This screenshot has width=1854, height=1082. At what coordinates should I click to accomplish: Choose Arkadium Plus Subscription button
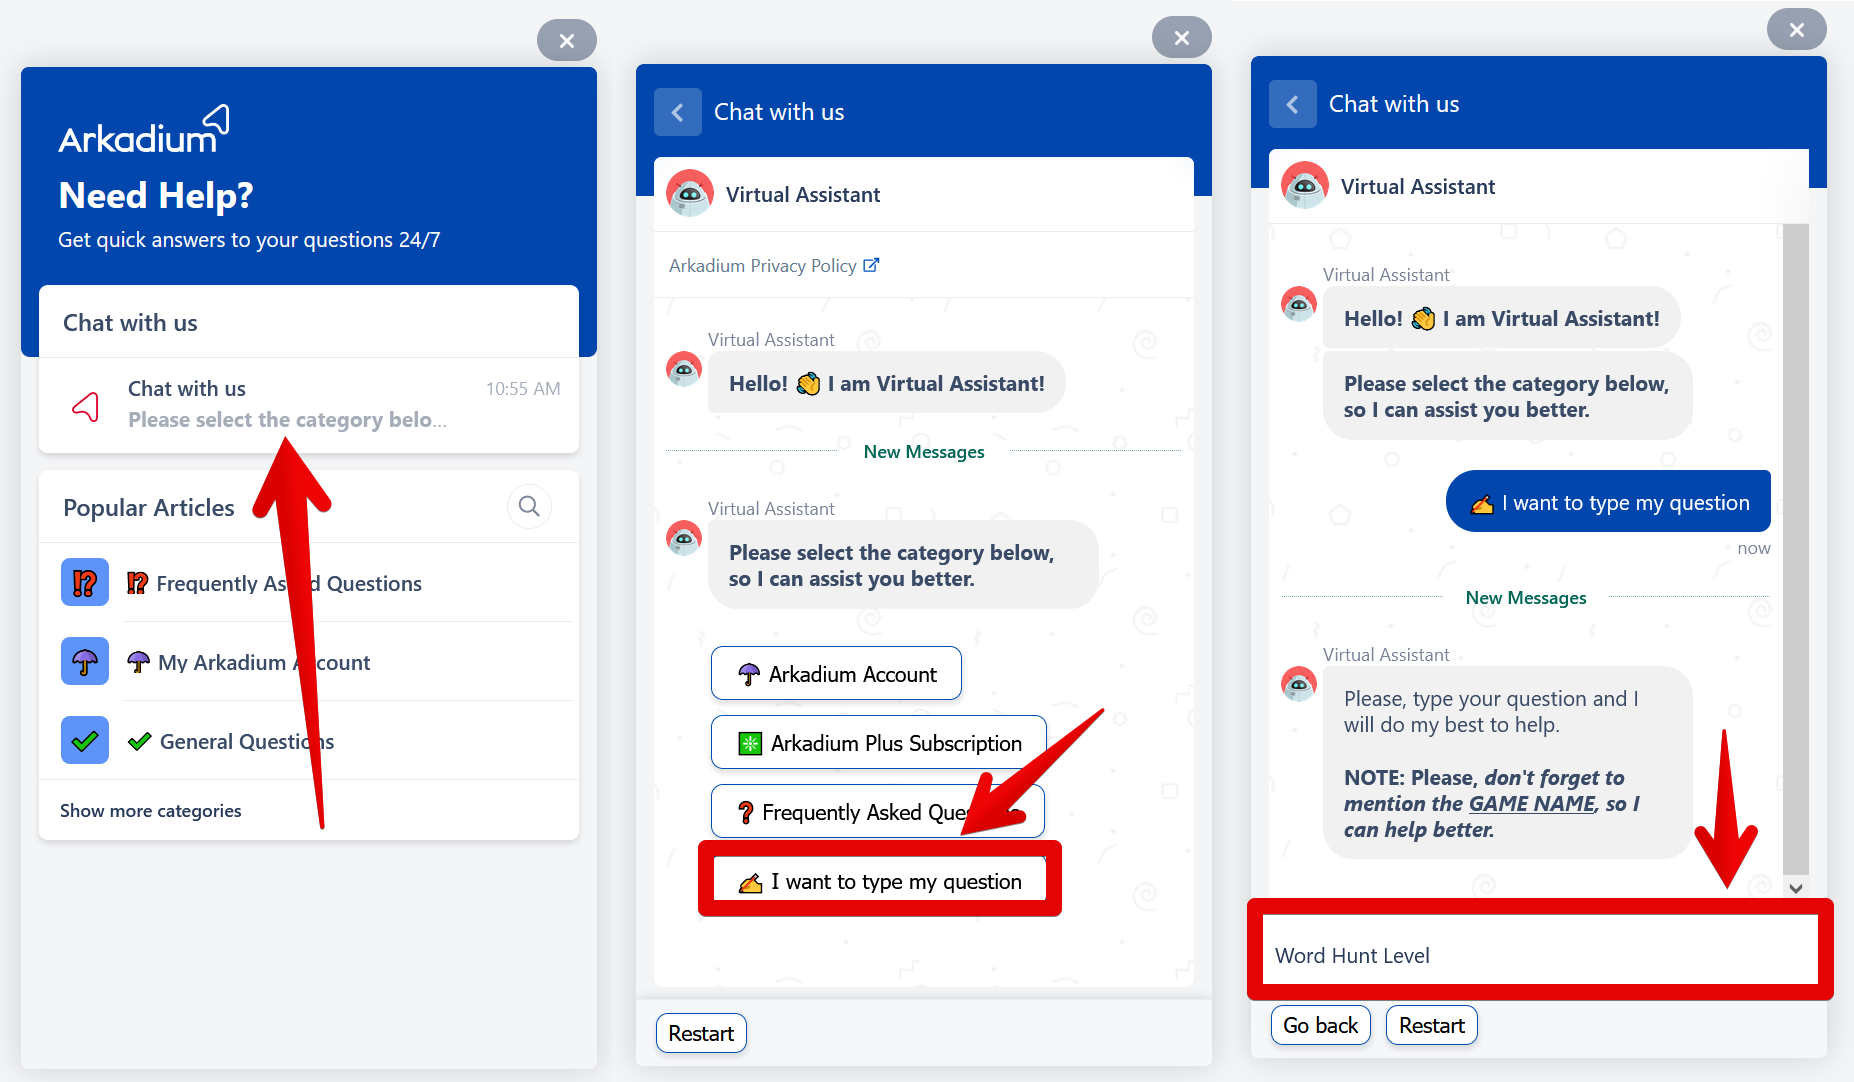coord(879,743)
